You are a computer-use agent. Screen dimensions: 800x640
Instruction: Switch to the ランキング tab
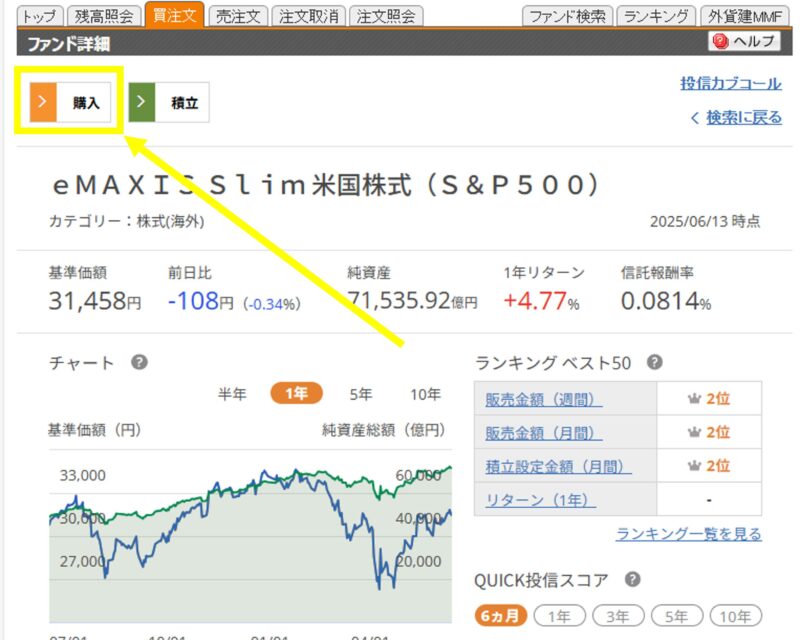pos(656,16)
